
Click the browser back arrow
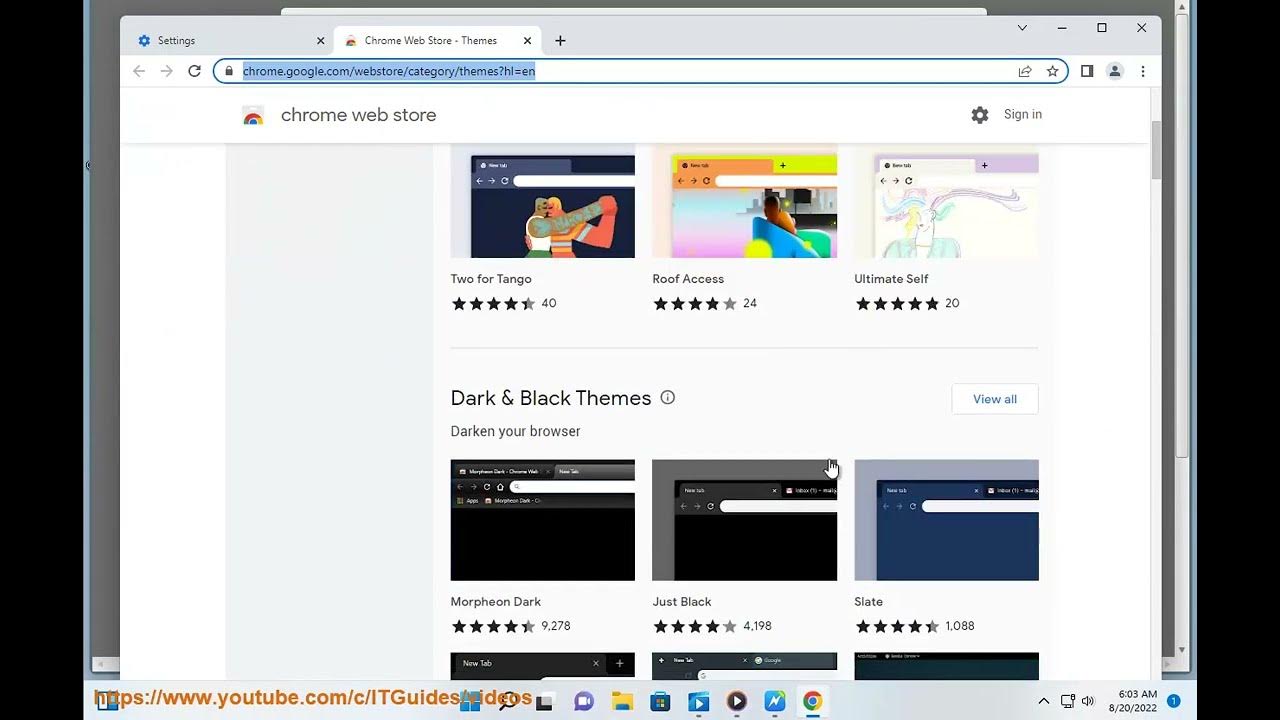tap(139, 71)
